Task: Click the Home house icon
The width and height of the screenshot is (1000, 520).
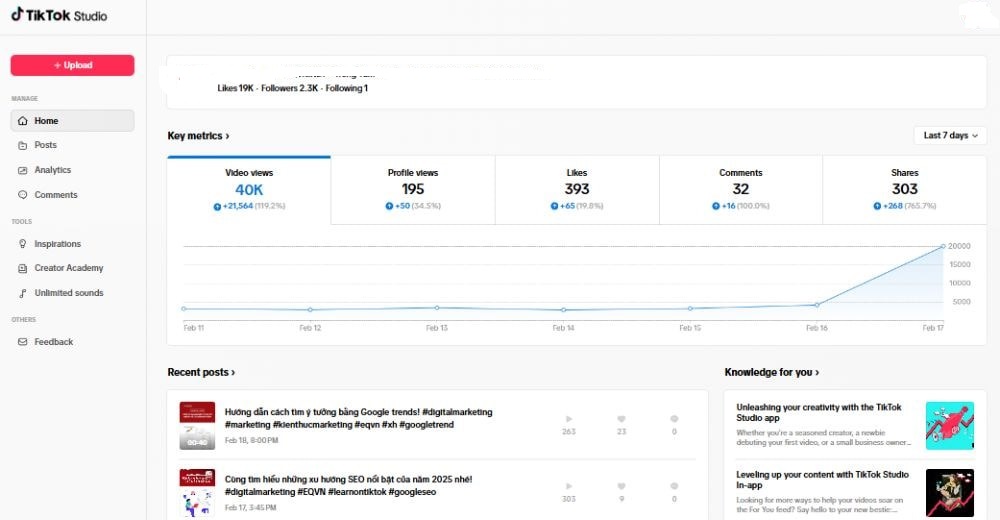Action: [23, 121]
